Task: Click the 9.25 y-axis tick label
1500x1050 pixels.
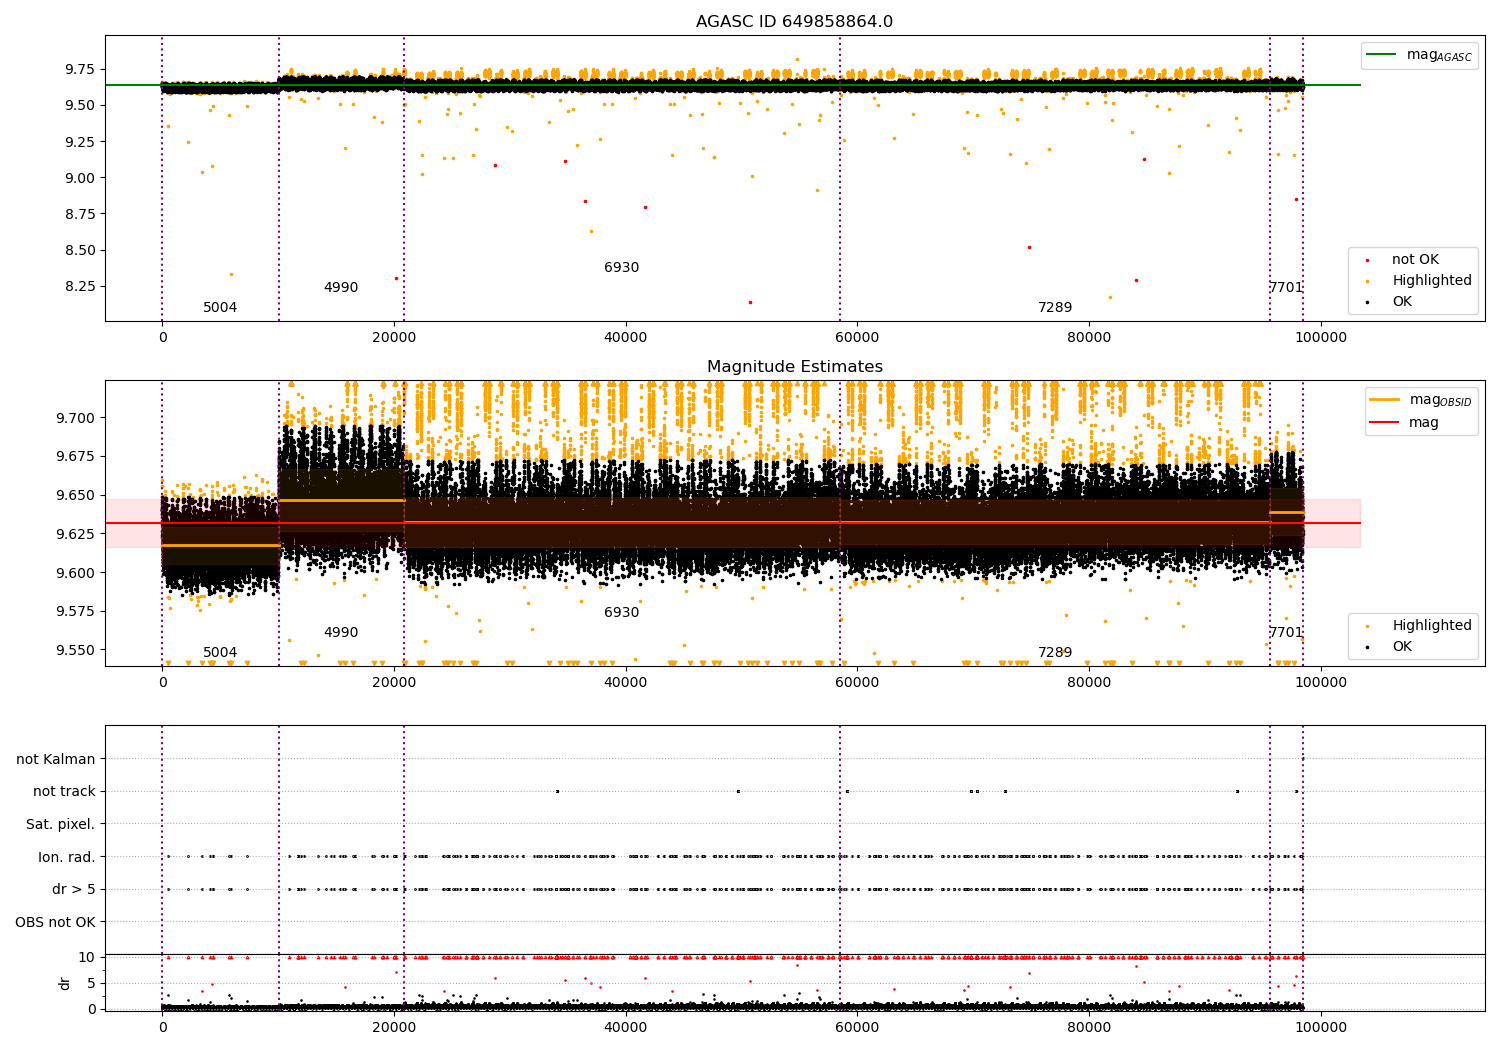Action: pos(79,142)
